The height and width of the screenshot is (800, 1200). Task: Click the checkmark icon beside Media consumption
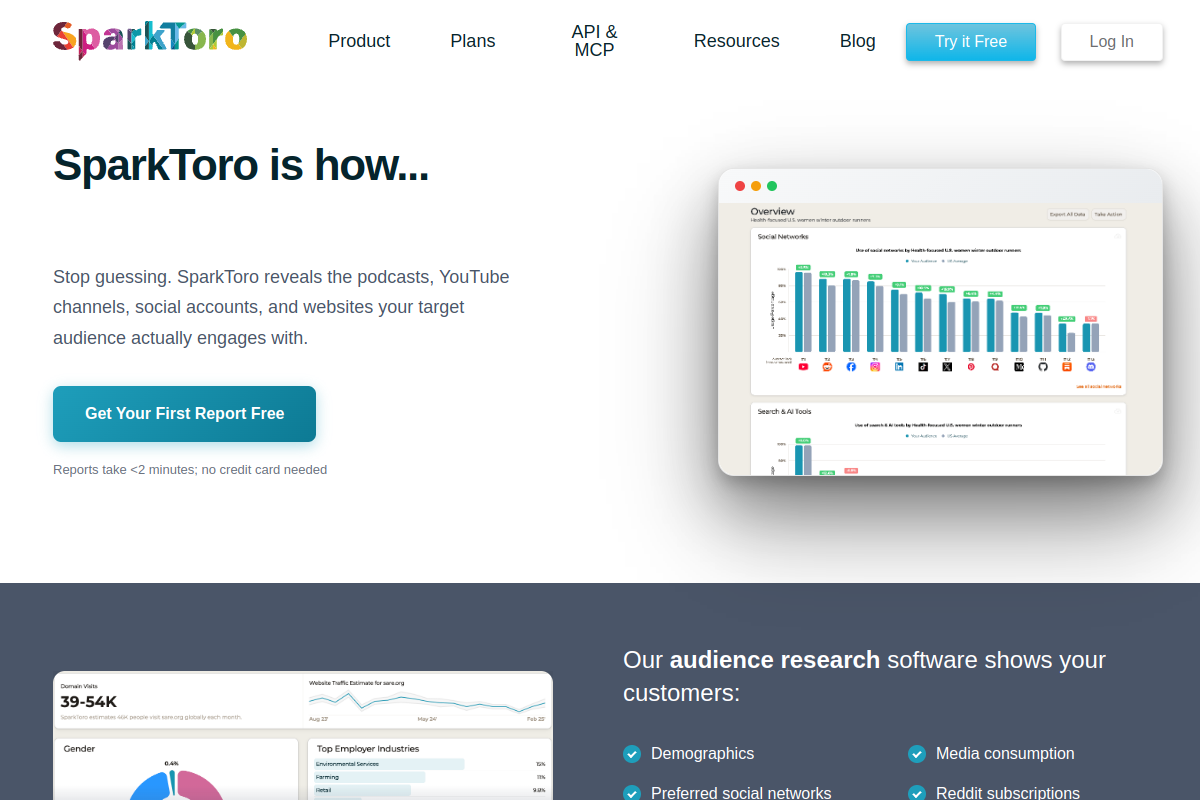click(917, 754)
